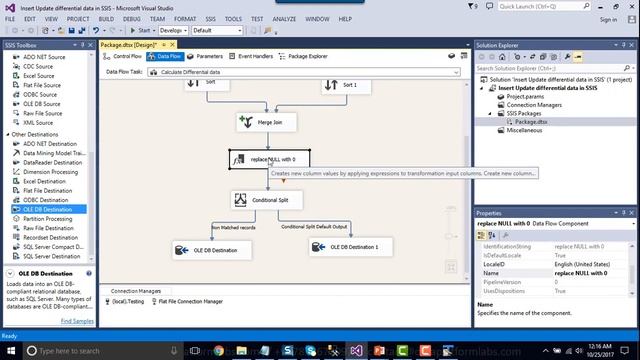Click the Flat File Connection Manager
This screenshot has width=640, height=360.
click(187, 302)
